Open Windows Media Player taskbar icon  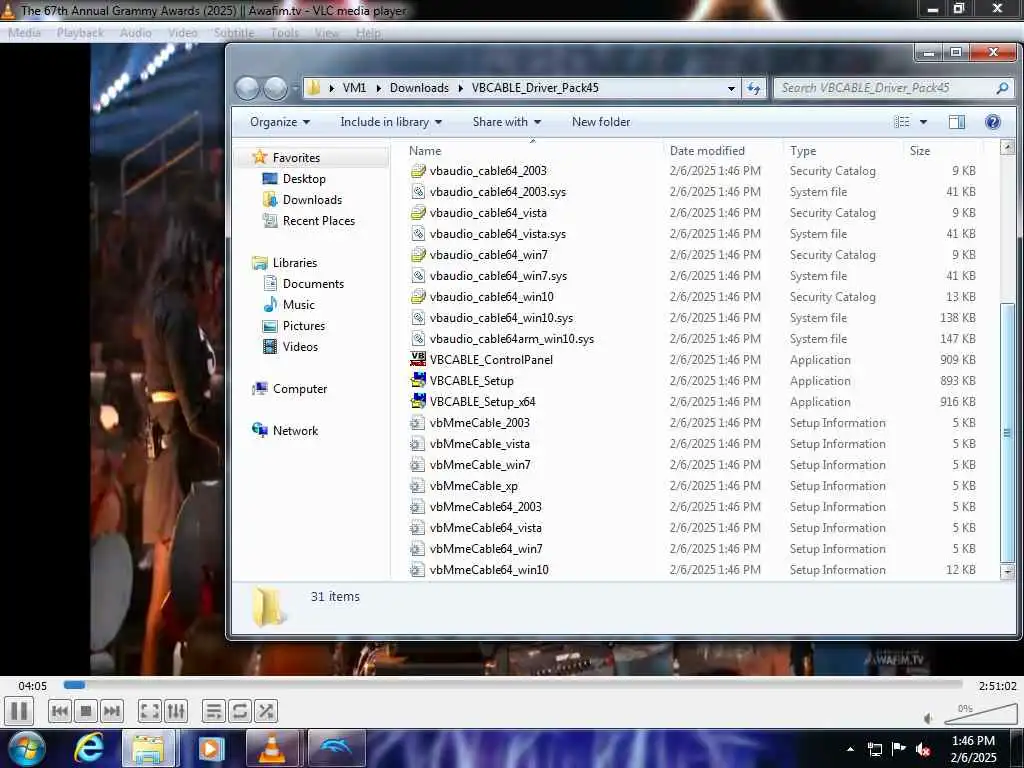[210, 748]
